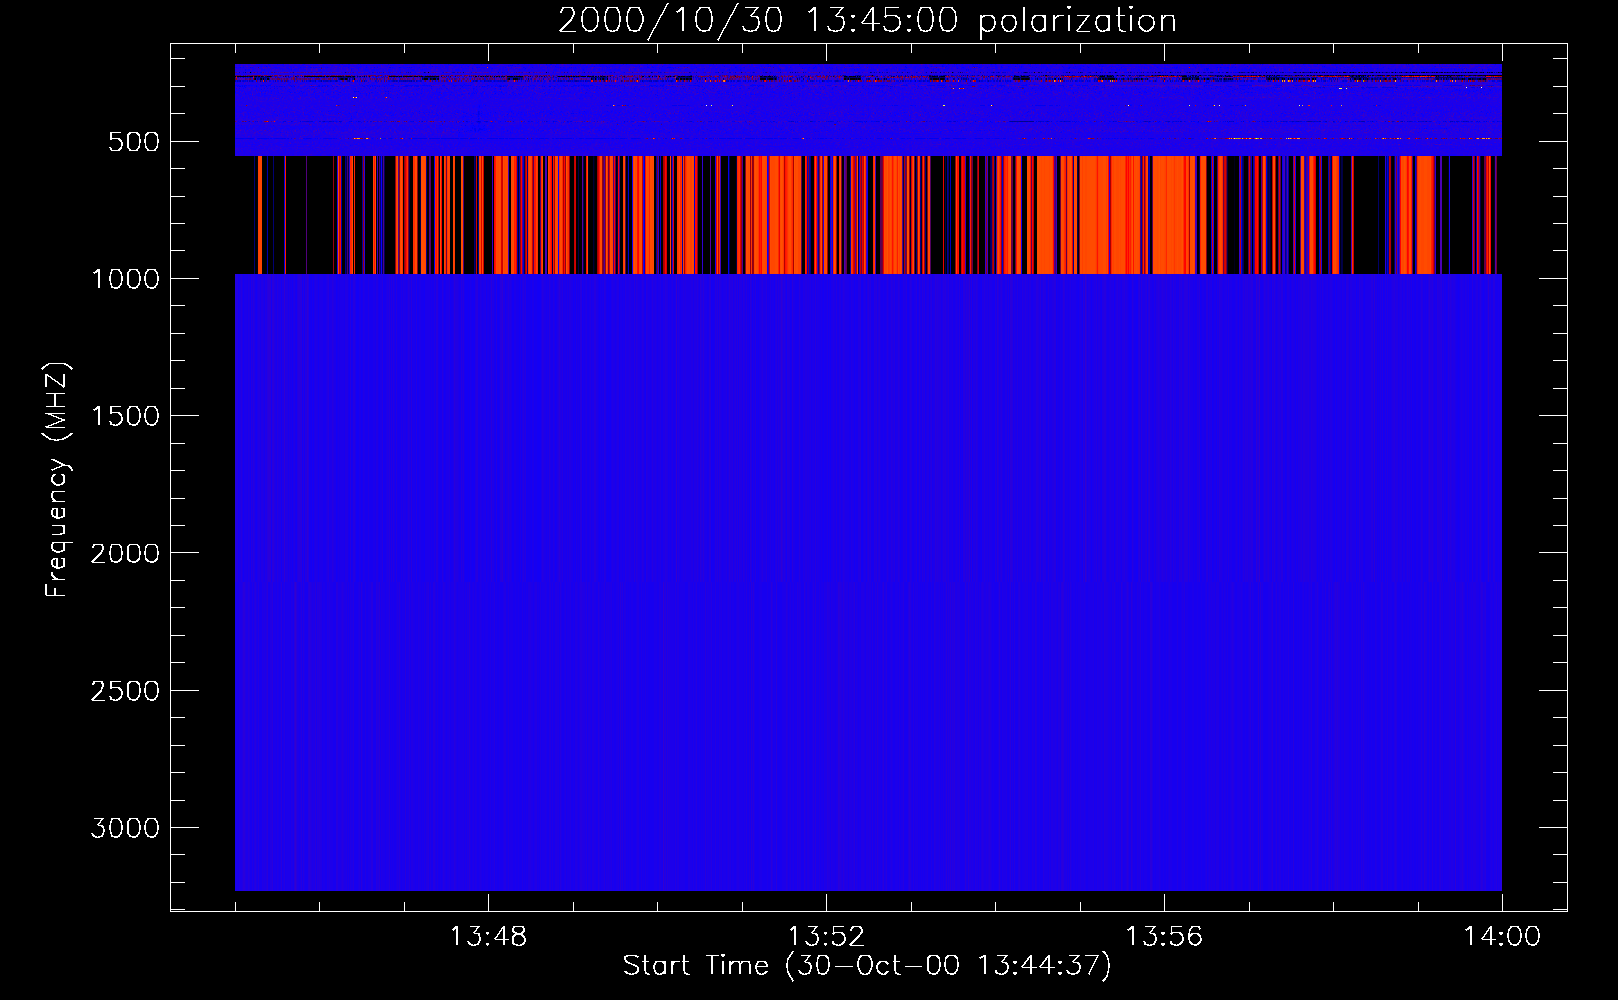The image size is (1618, 1000).
Task: Select the 13:52 time tick label
Action: pyautogui.click(x=826, y=937)
